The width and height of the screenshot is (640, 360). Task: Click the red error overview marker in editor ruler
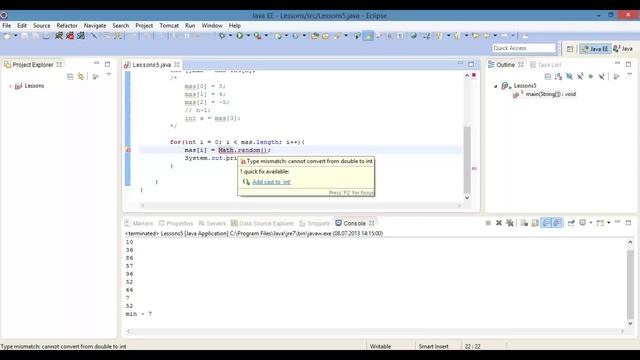pos(474,168)
